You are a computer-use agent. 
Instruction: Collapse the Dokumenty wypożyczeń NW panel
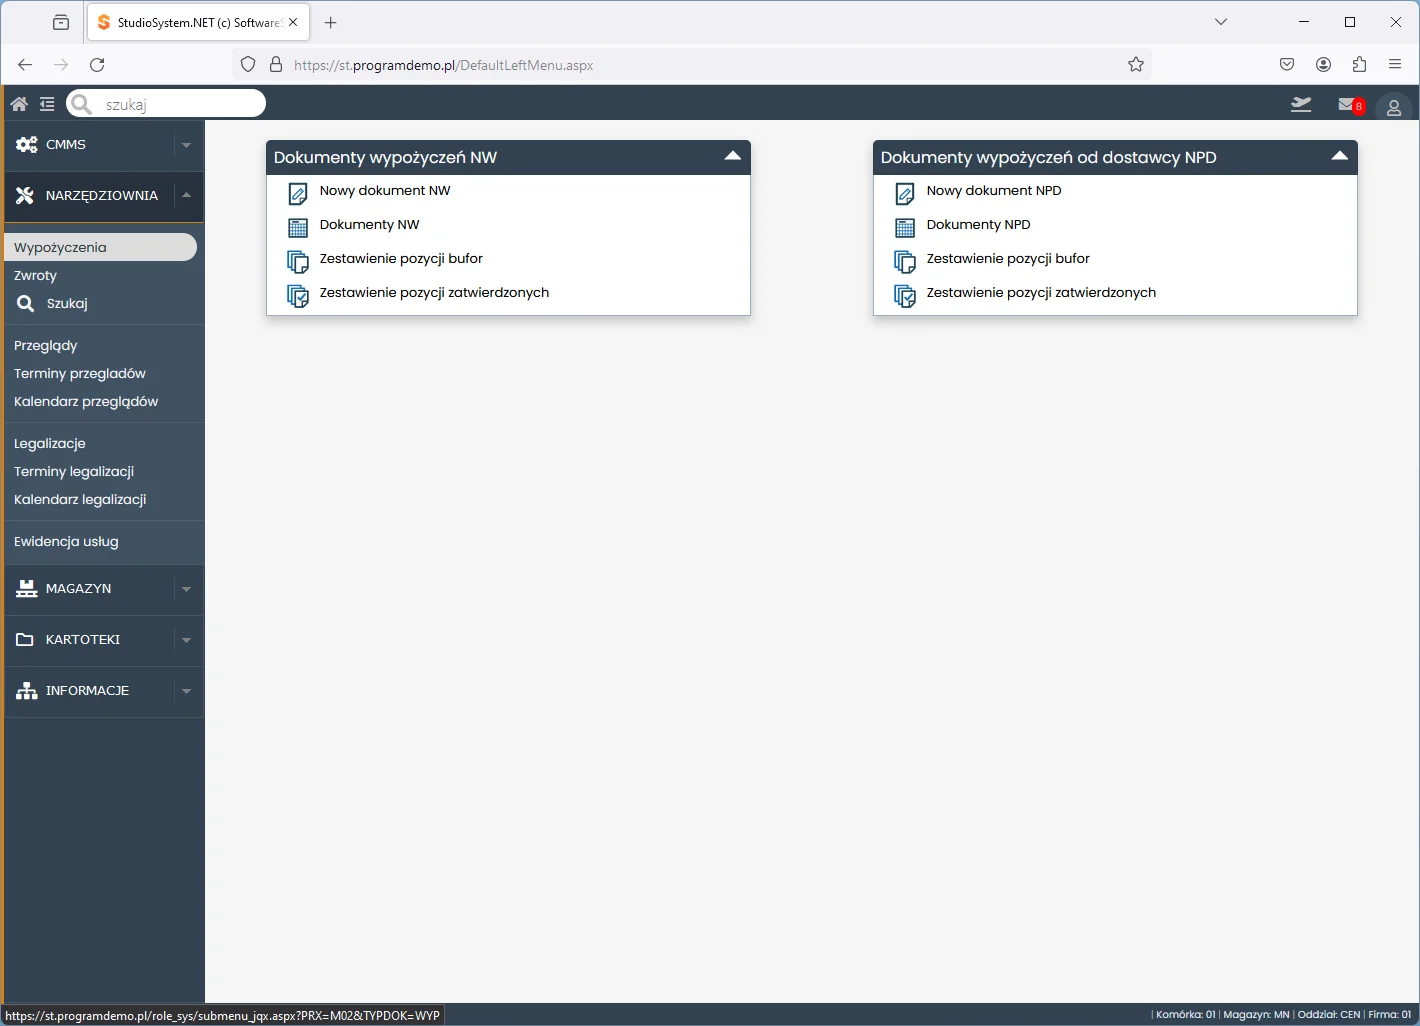[732, 157]
